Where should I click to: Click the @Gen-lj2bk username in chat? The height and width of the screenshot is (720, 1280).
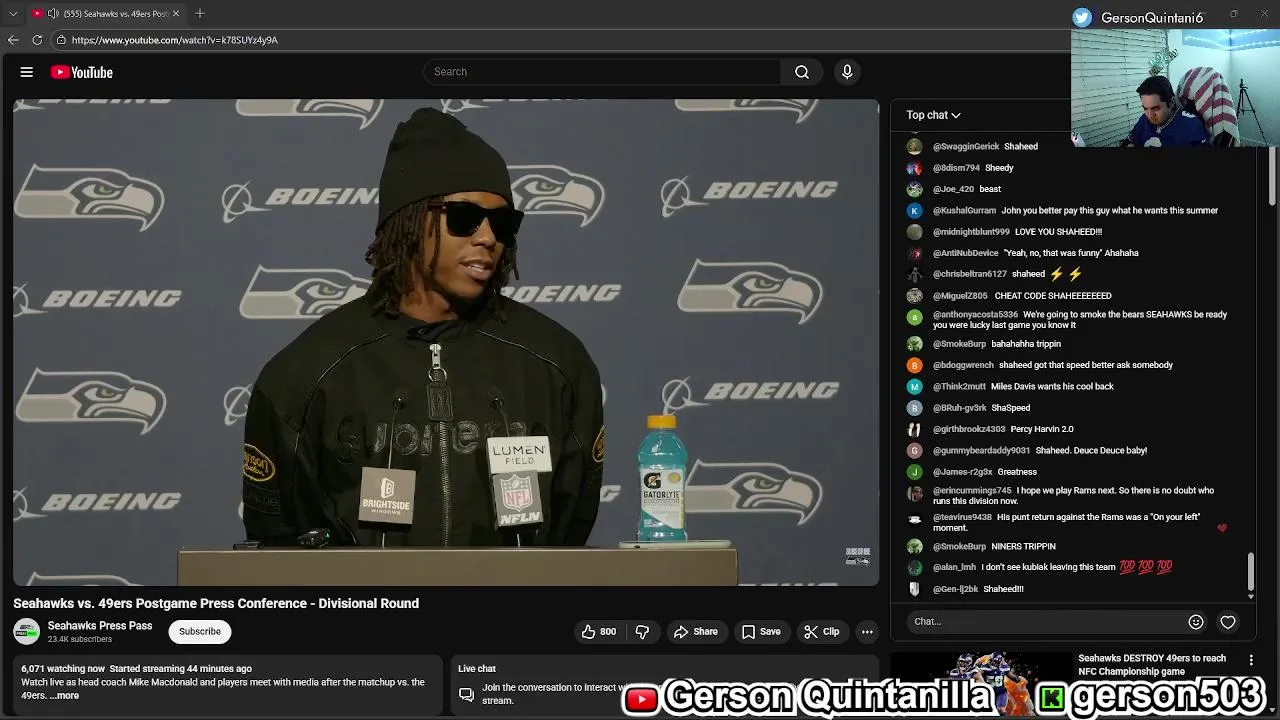coord(955,590)
